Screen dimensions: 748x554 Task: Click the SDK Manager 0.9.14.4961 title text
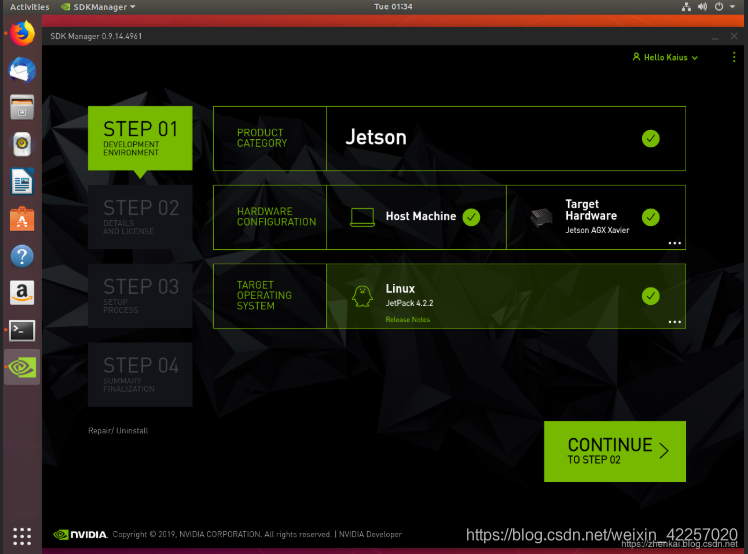[96, 36]
